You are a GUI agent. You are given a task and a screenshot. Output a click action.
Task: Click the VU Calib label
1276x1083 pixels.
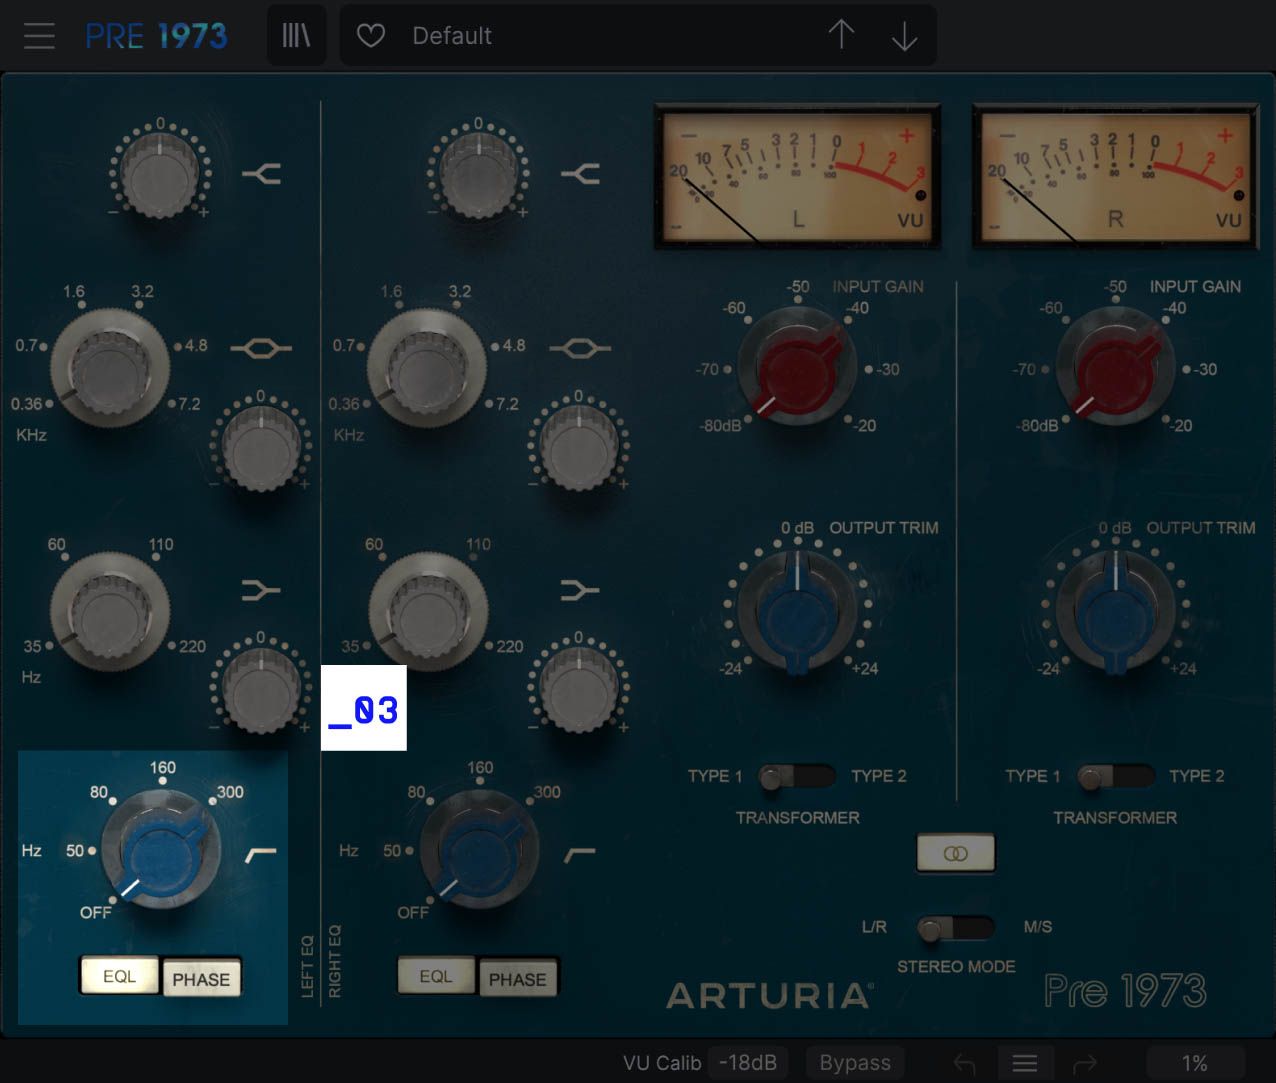(x=662, y=1063)
